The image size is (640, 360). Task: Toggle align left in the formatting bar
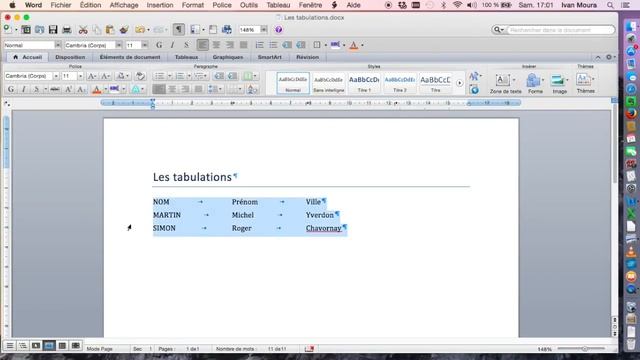pos(202,45)
